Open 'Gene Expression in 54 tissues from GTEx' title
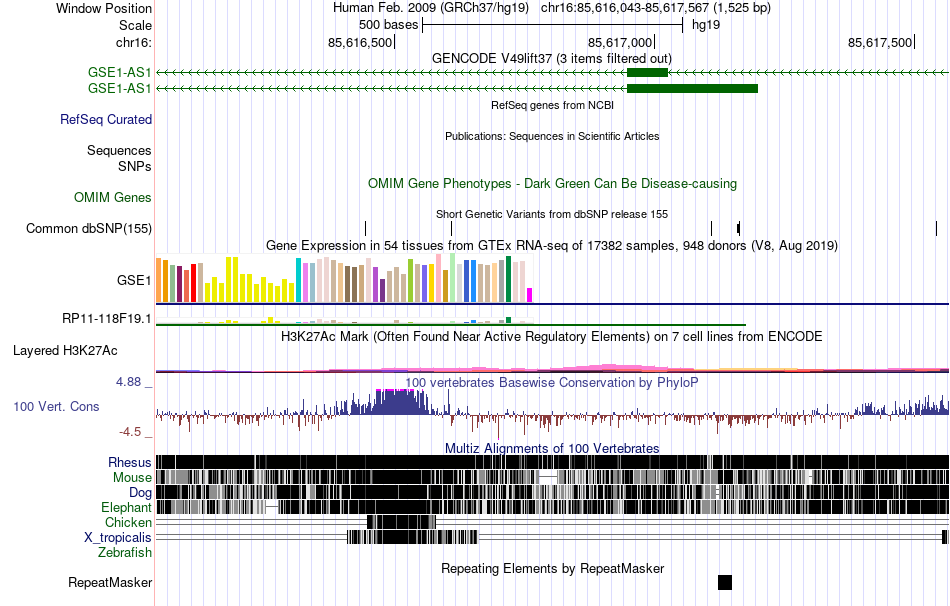The image size is (950, 606). (x=552, y=245)
